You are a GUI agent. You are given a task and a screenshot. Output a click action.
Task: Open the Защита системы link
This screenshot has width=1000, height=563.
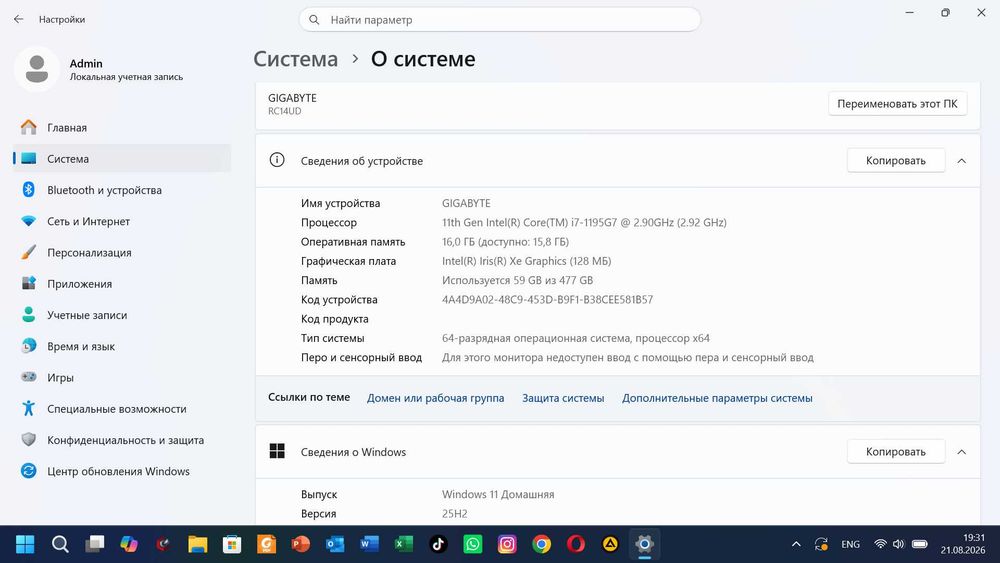563,398
